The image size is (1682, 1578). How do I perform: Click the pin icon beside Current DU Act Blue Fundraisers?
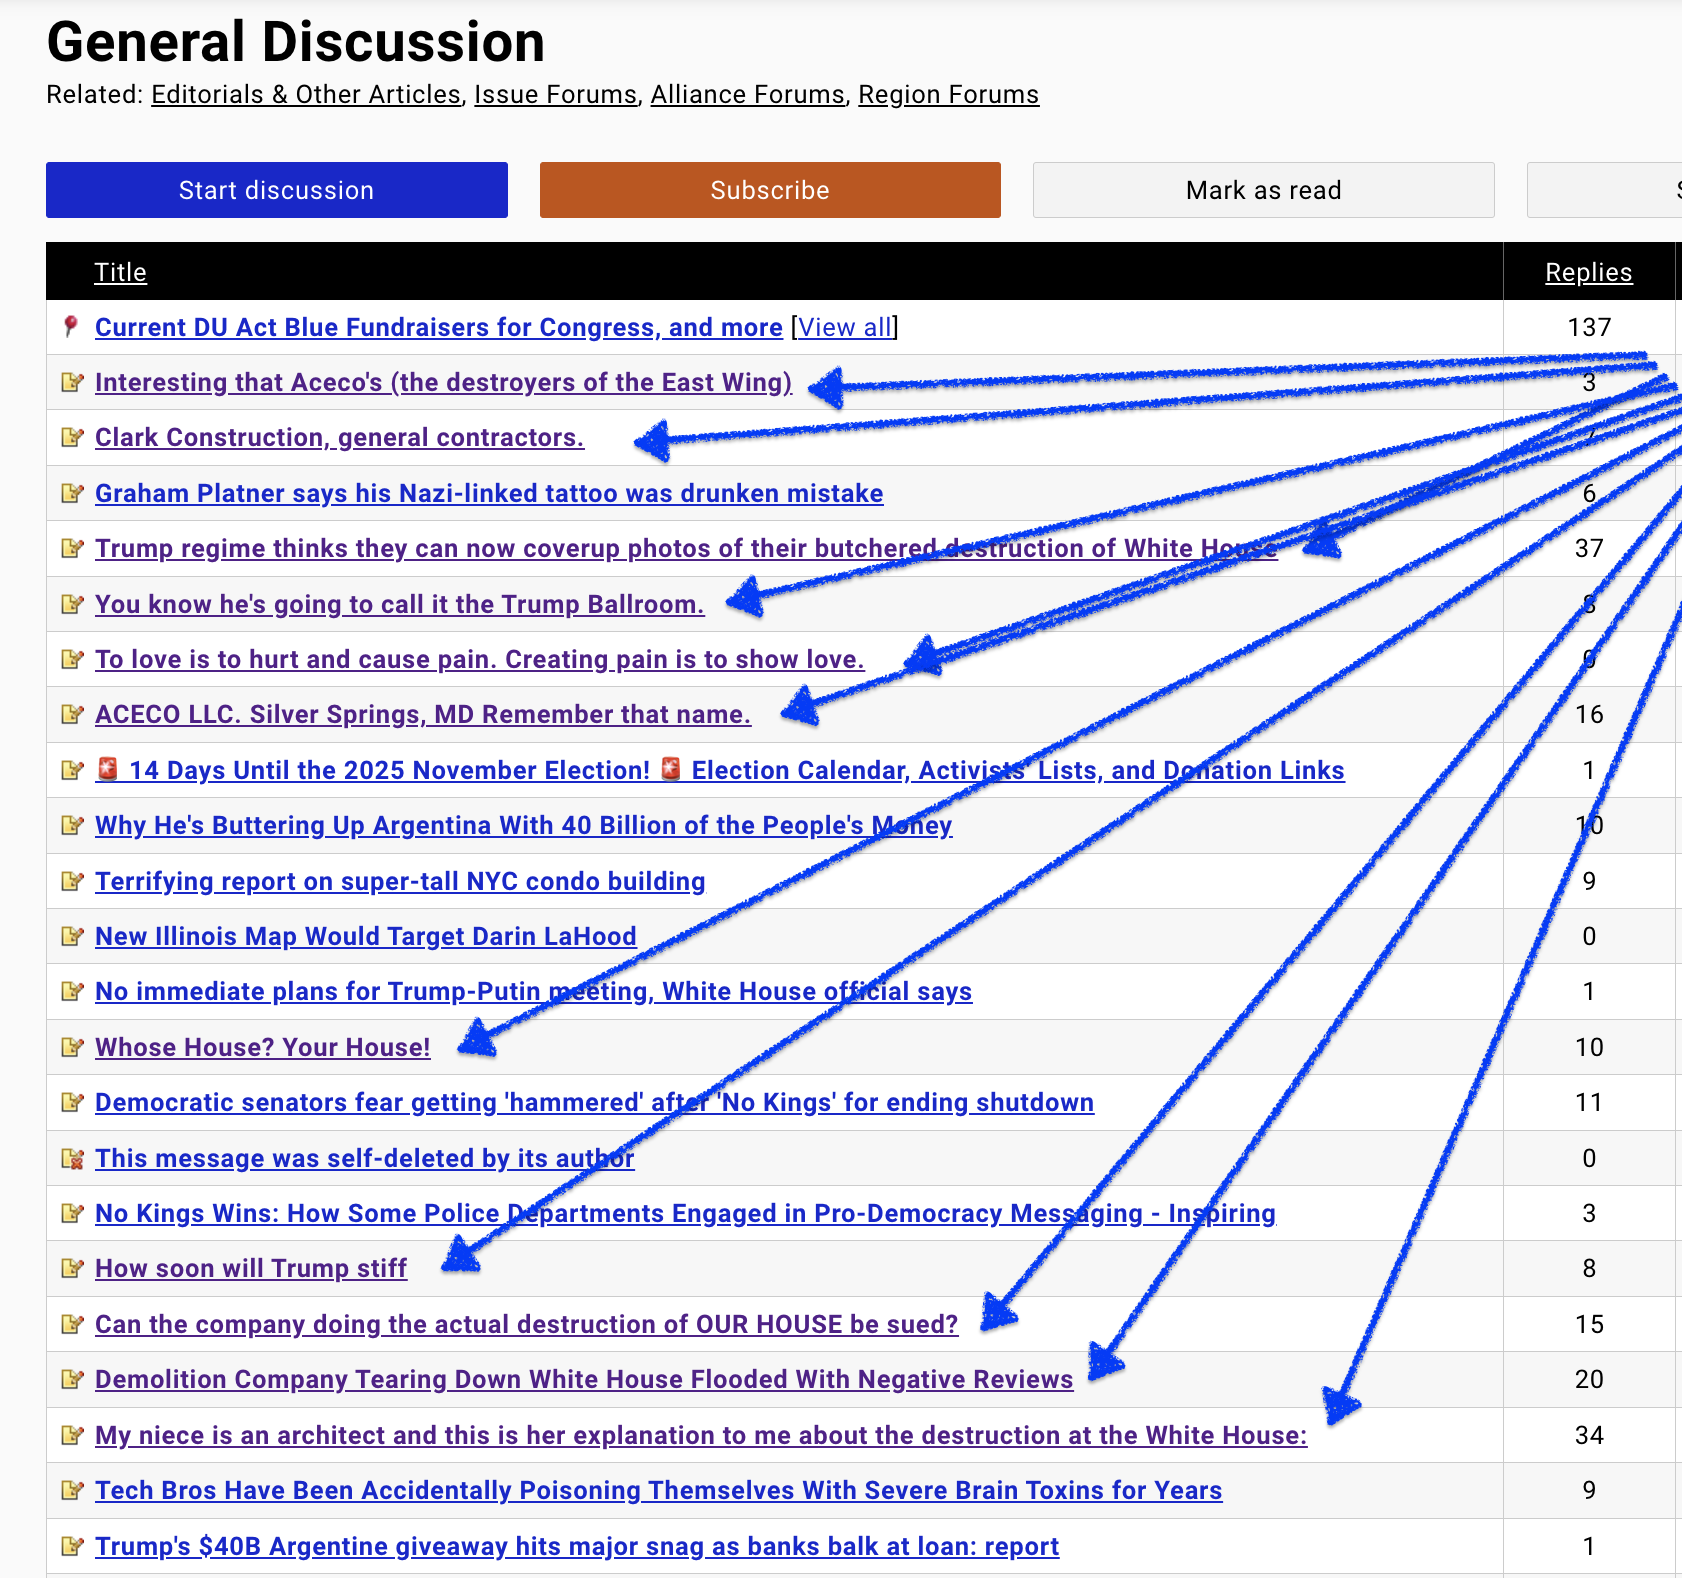pyautogui.click(x=70, y=327)
